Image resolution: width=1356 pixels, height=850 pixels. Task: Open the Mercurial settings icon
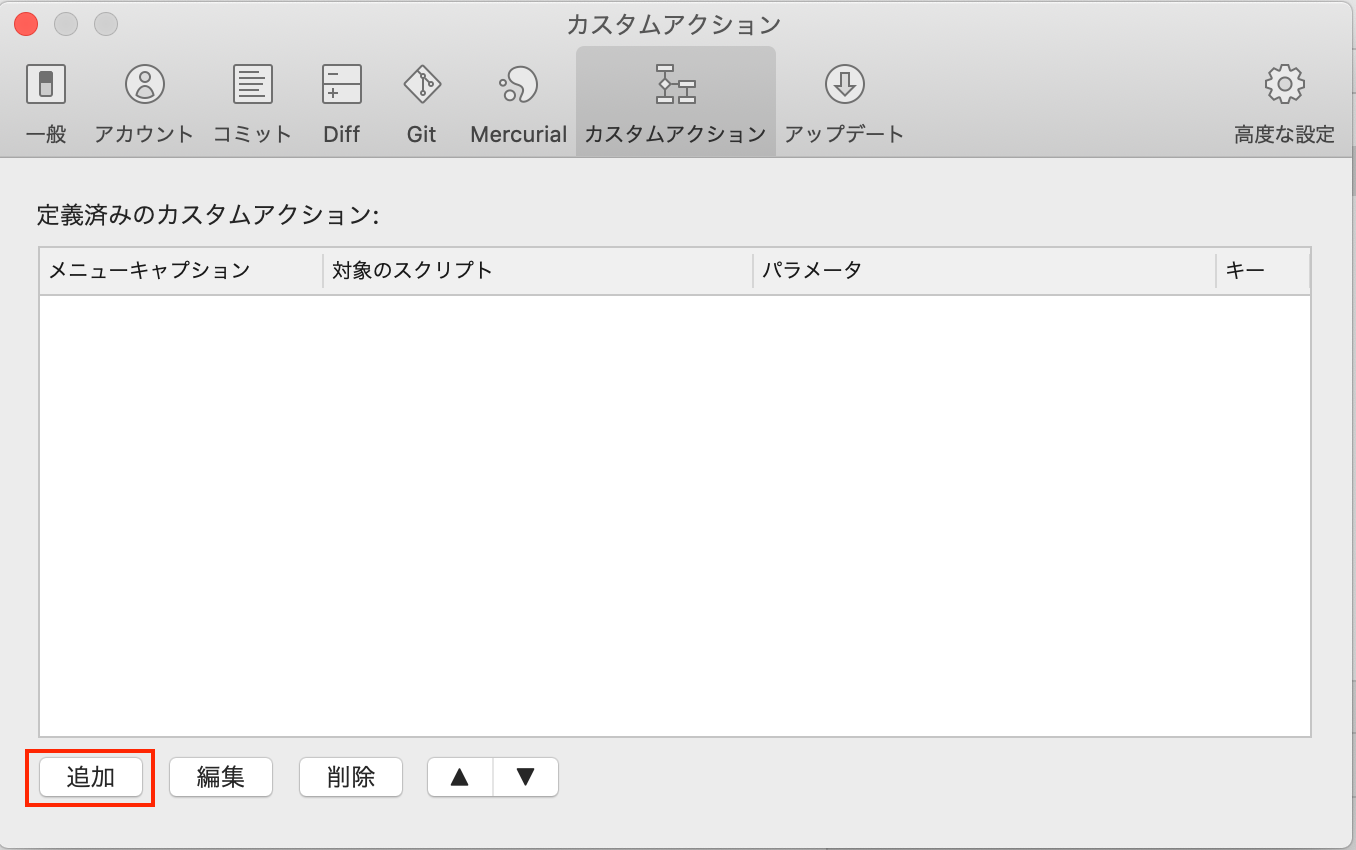coord(518,100)
